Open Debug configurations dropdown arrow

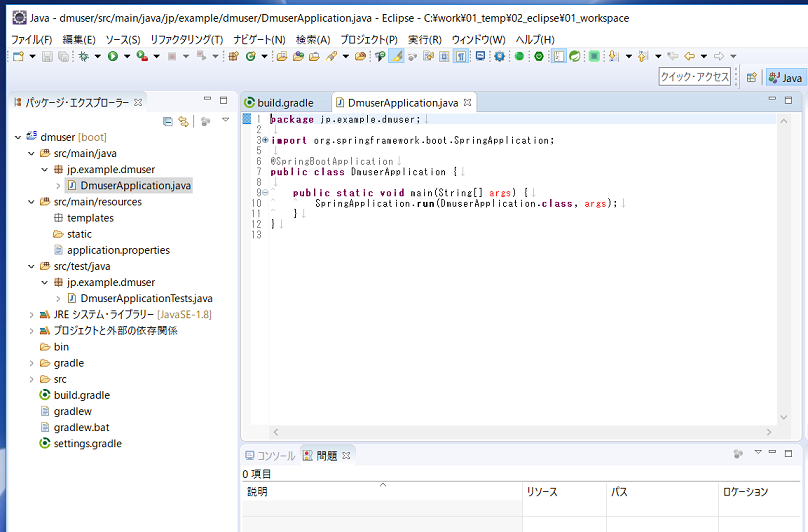[x=97, y=56]
